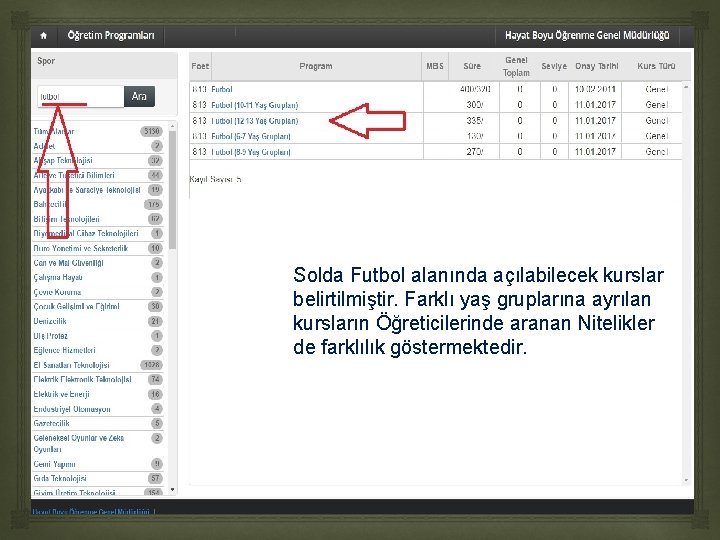Select Büro Yönetimi ve Sekreterlik category
The image size is (720, 540).
click(x=81, y=248)
